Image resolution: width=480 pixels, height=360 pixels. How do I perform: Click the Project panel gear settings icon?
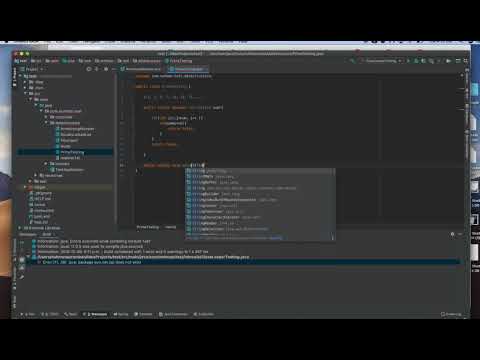click(x=106, y=69)
